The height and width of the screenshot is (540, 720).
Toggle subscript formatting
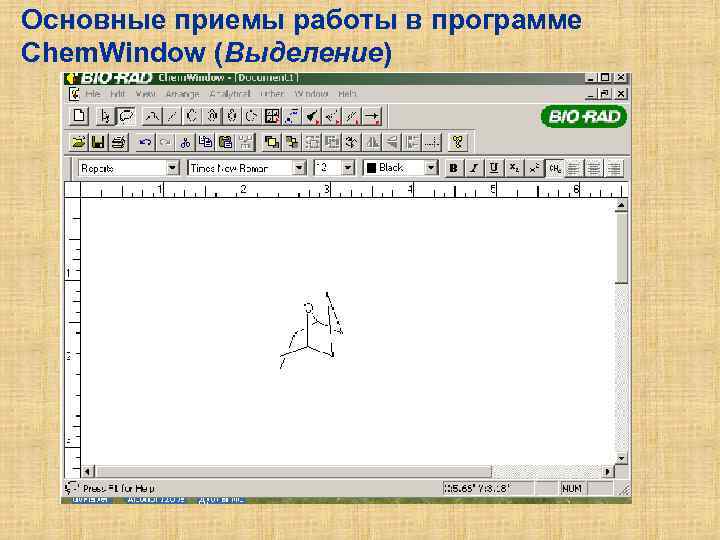[514, 168]
